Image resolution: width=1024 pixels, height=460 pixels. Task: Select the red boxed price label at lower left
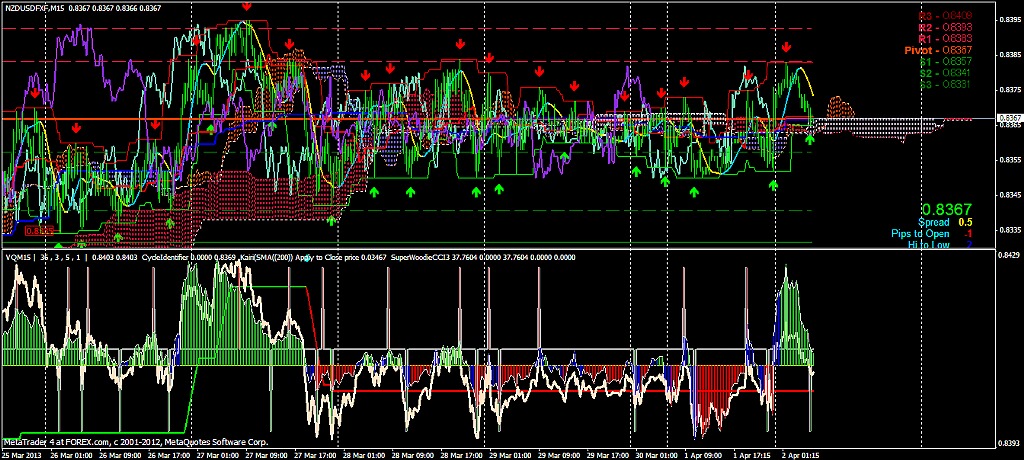38,230
